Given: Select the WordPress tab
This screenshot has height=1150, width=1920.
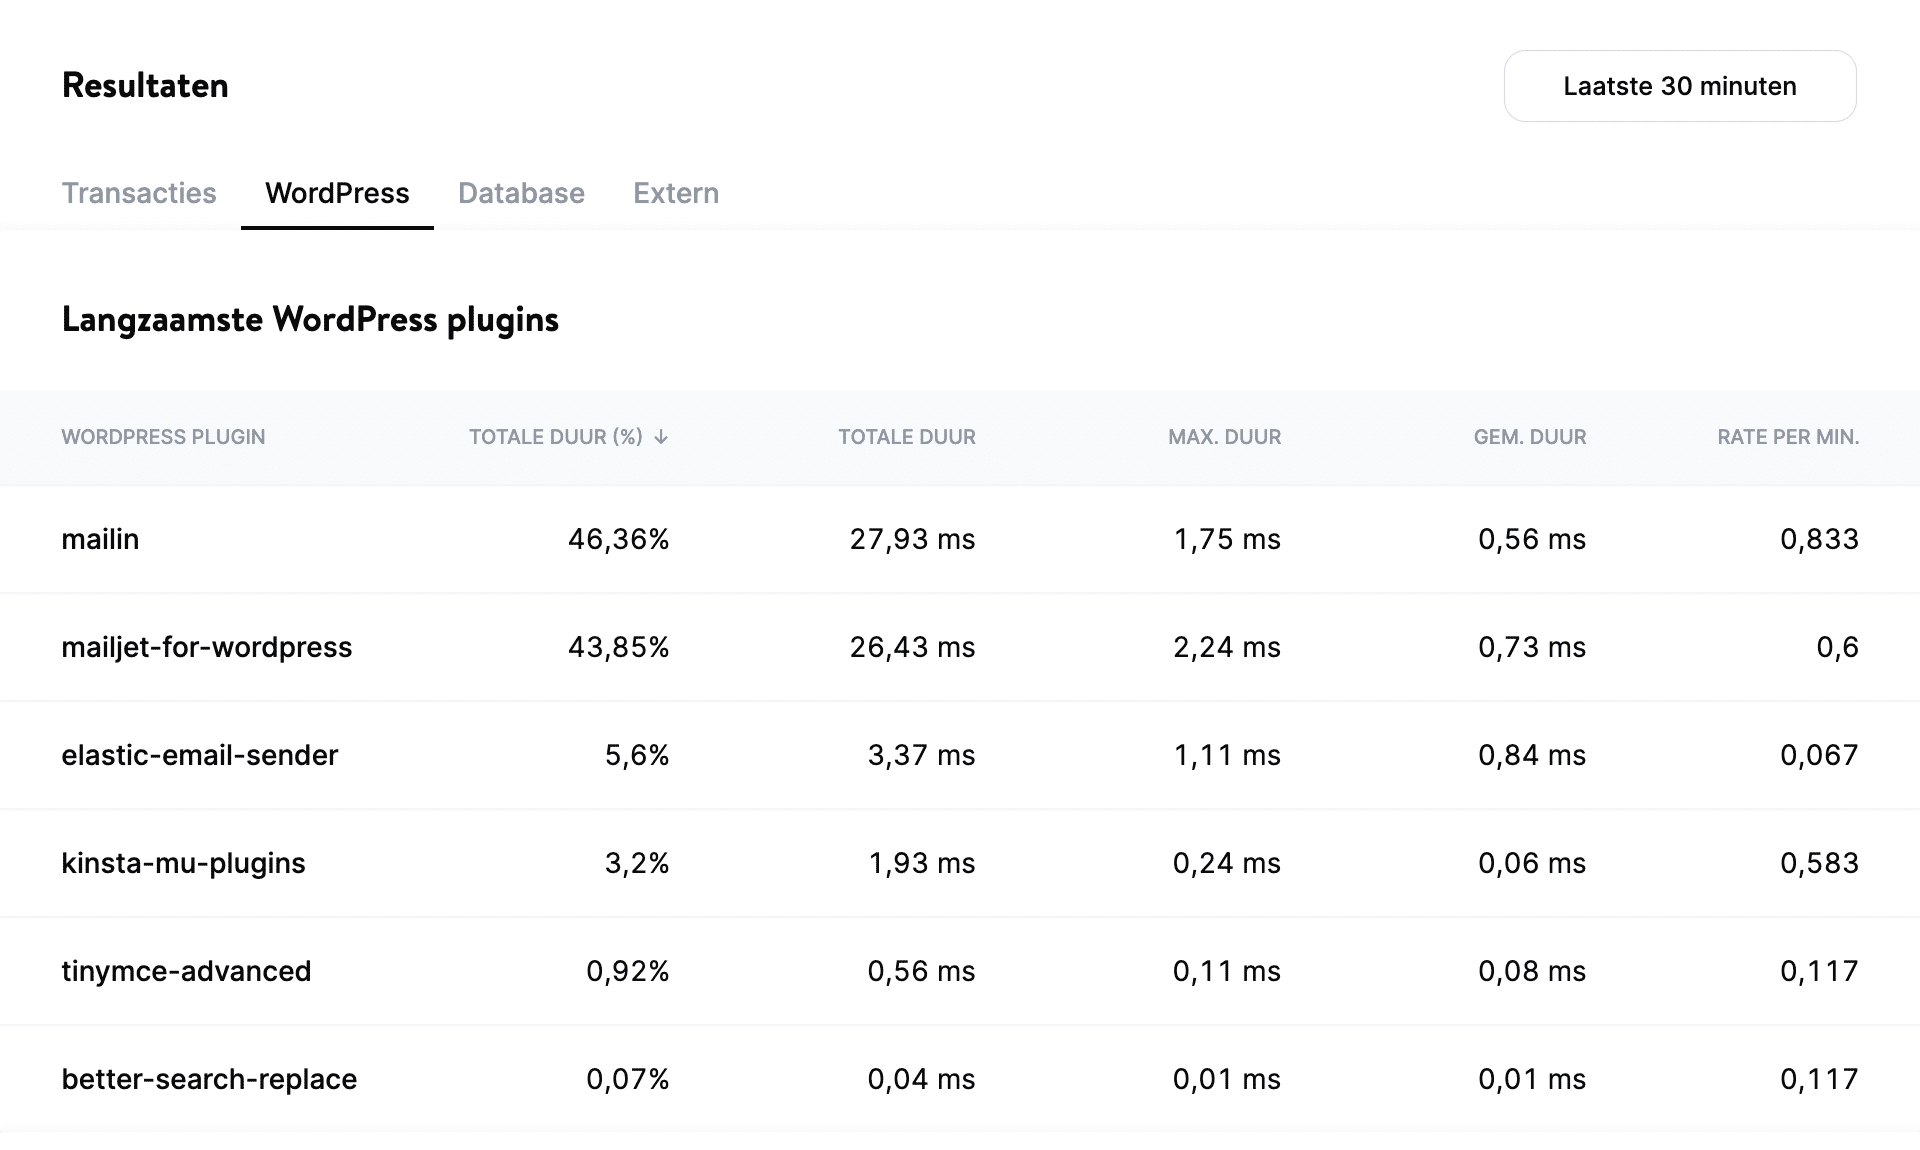Looking at the screenshot, I should pos(336,193).
